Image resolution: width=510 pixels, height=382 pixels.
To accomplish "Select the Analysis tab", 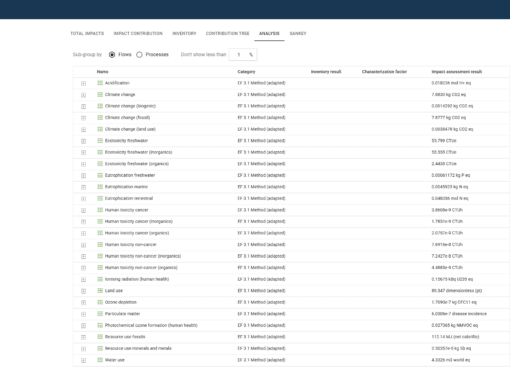I will point(269,33).
